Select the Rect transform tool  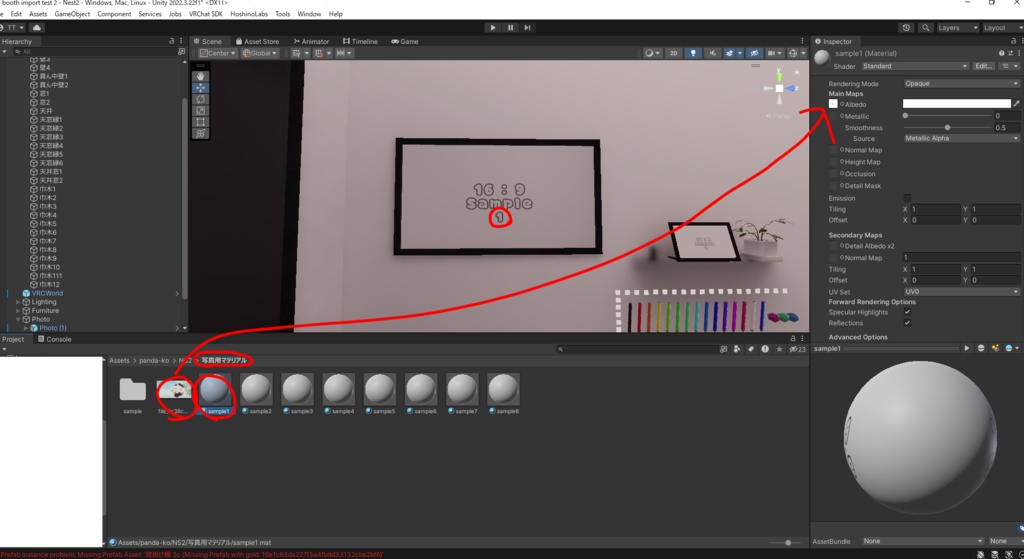[x=200, y=121]
